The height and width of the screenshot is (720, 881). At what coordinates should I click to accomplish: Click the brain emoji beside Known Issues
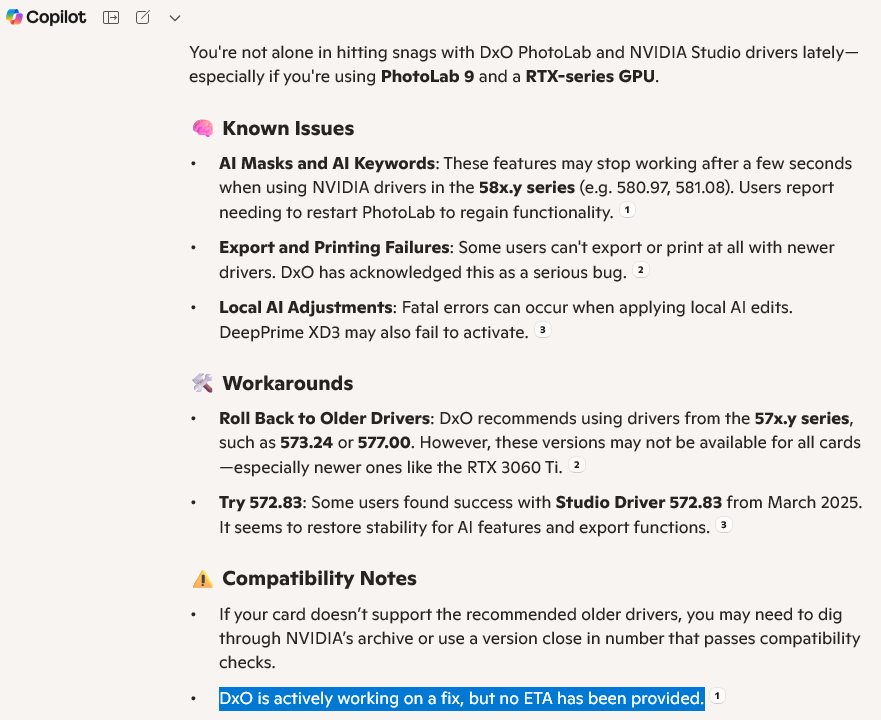click(x=202, y=129)
